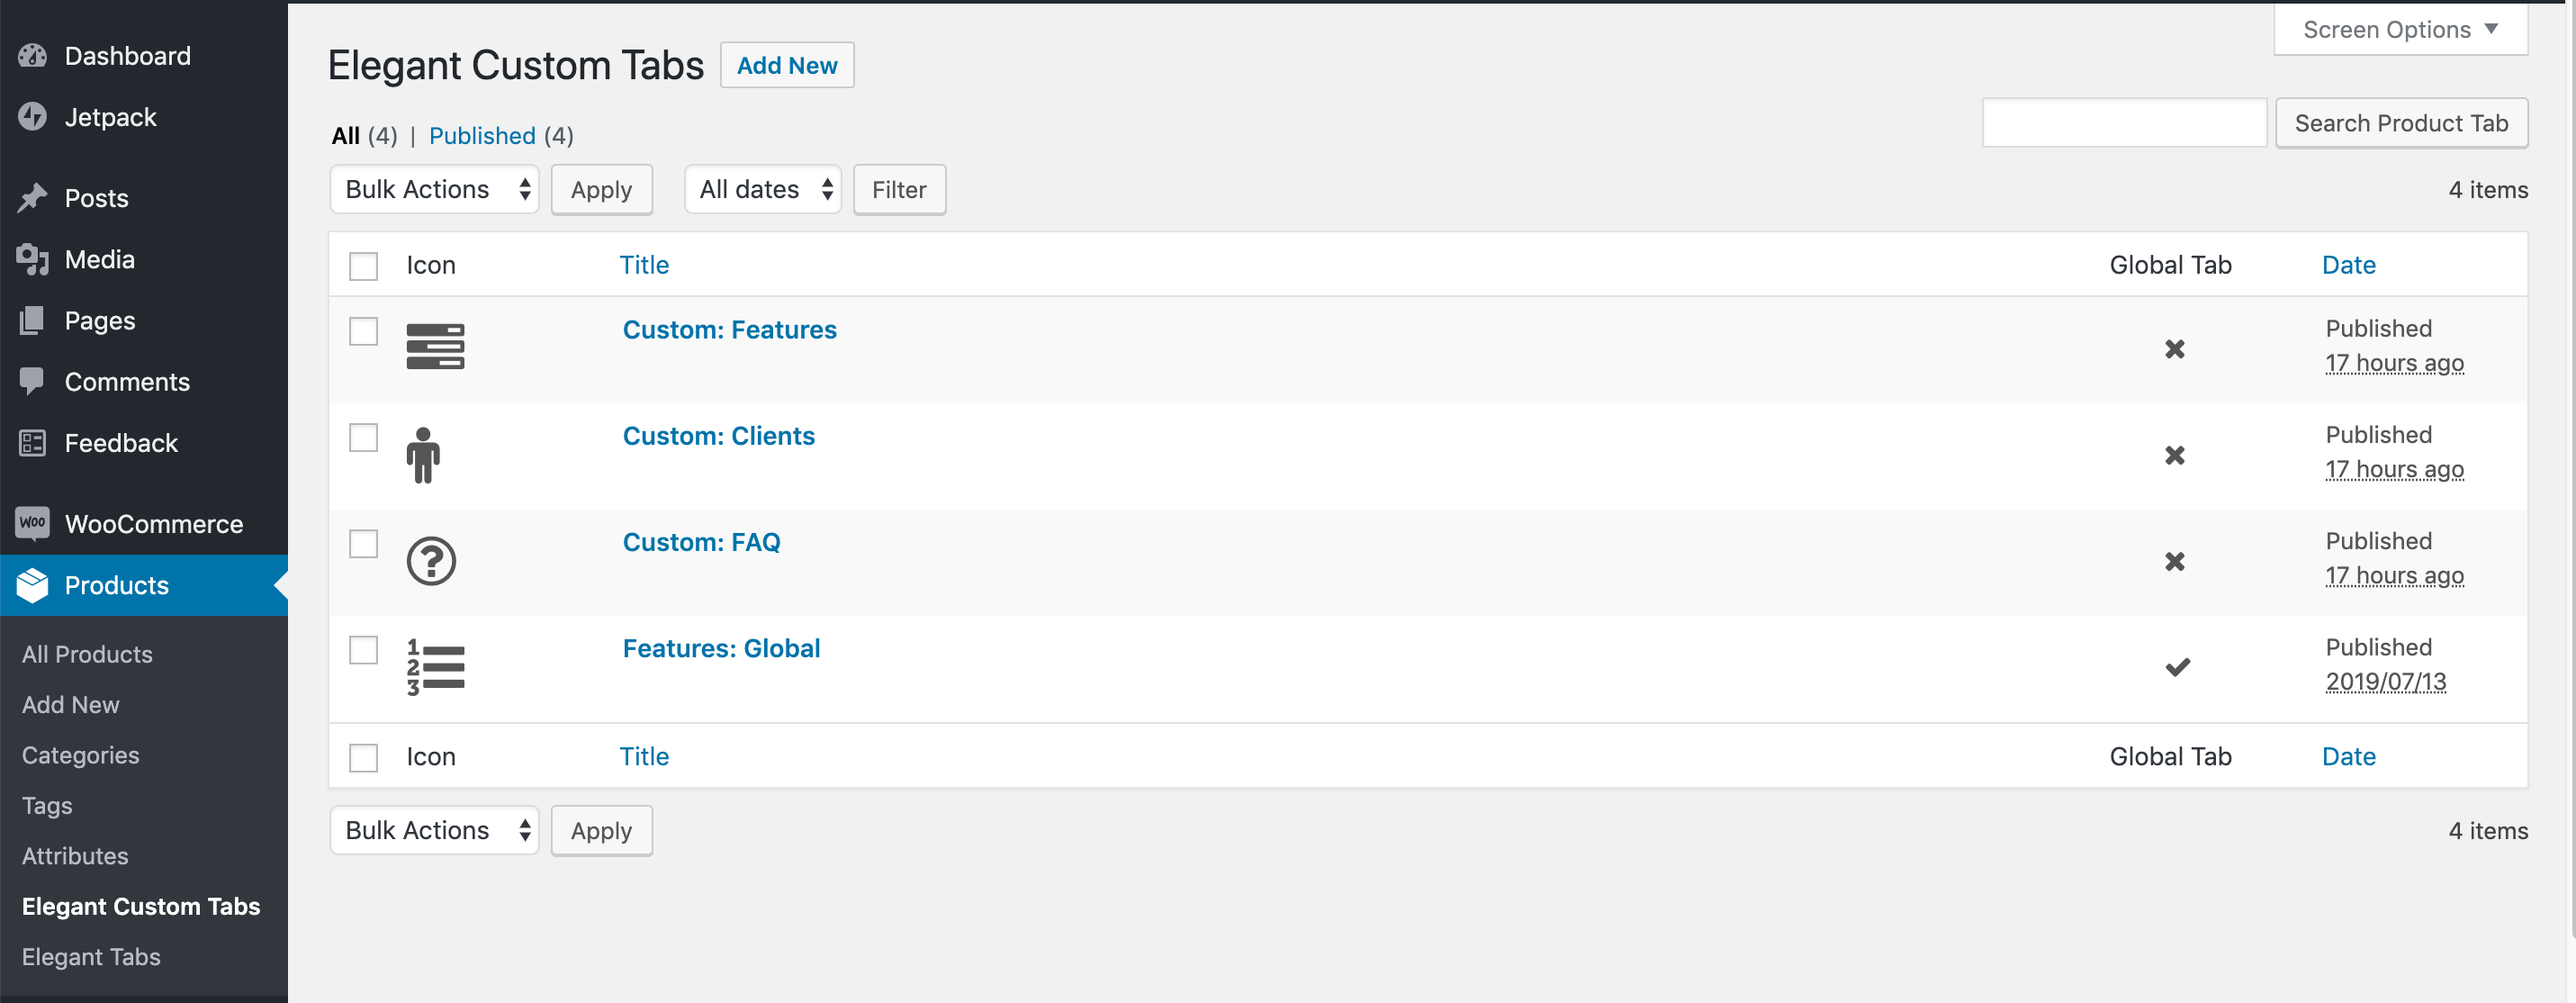Click the question mark icon for Custom: FAQ

[430, 560]
